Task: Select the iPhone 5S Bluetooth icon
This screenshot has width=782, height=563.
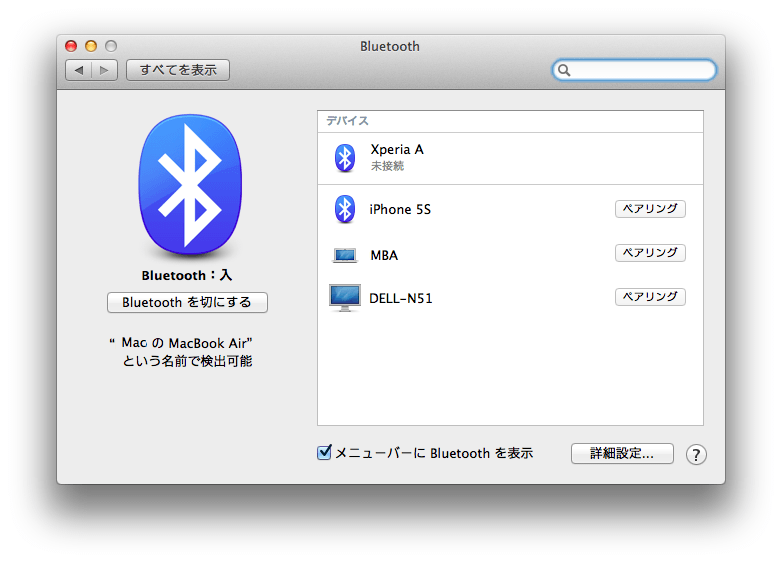Action: click(345, 209)
